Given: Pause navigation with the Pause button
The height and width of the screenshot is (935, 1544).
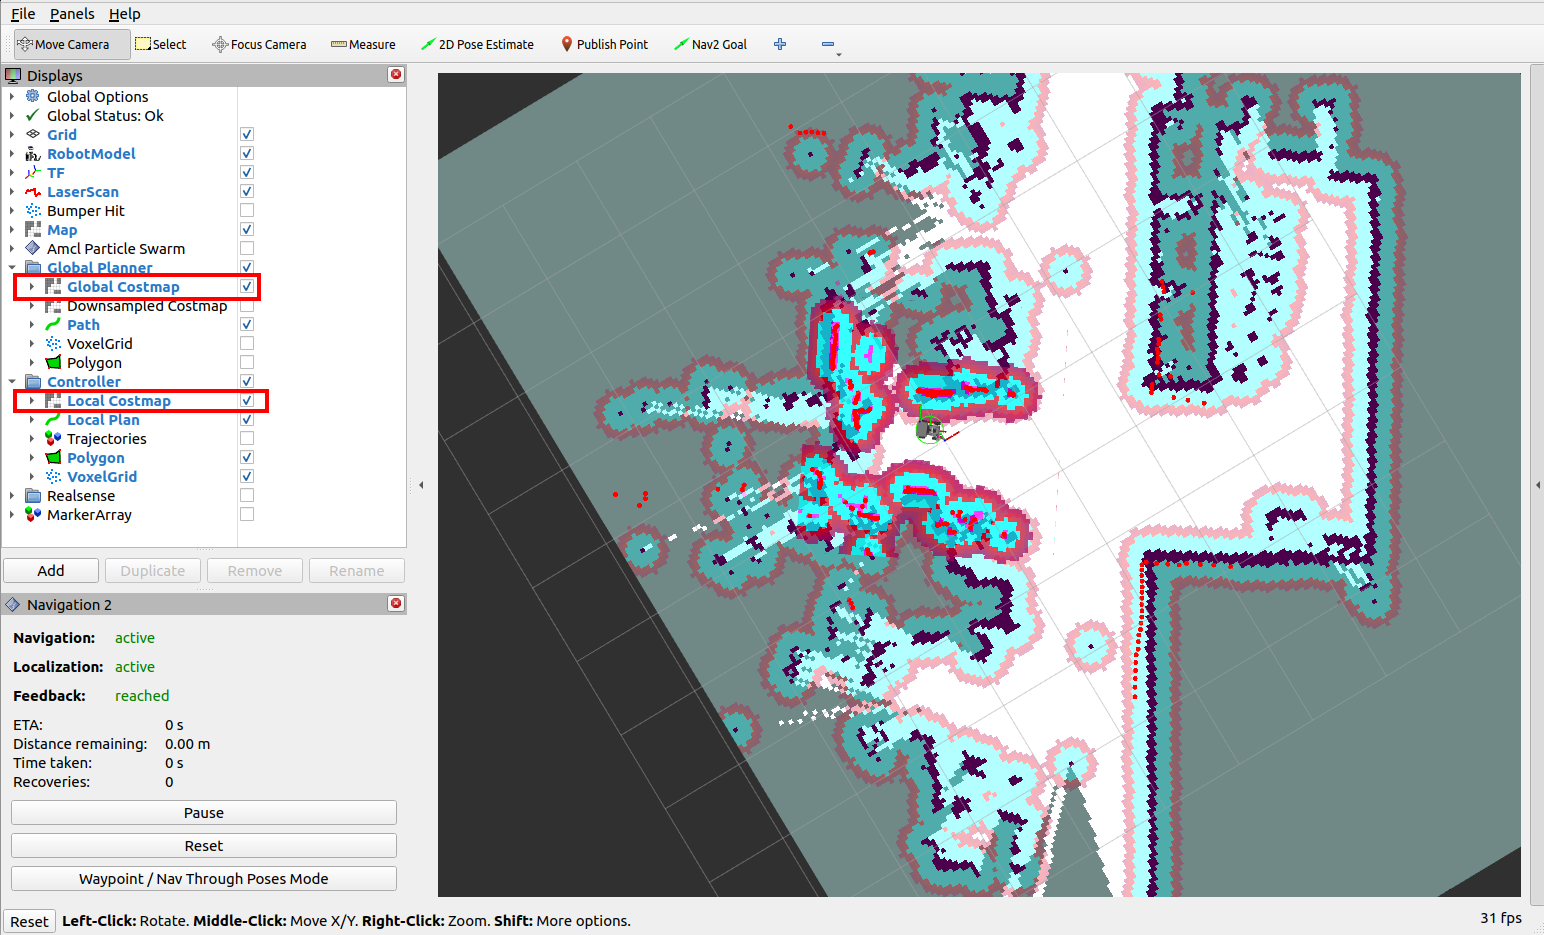Looking at the screenshot, I should pyautogui.click(x=204, y=813).
